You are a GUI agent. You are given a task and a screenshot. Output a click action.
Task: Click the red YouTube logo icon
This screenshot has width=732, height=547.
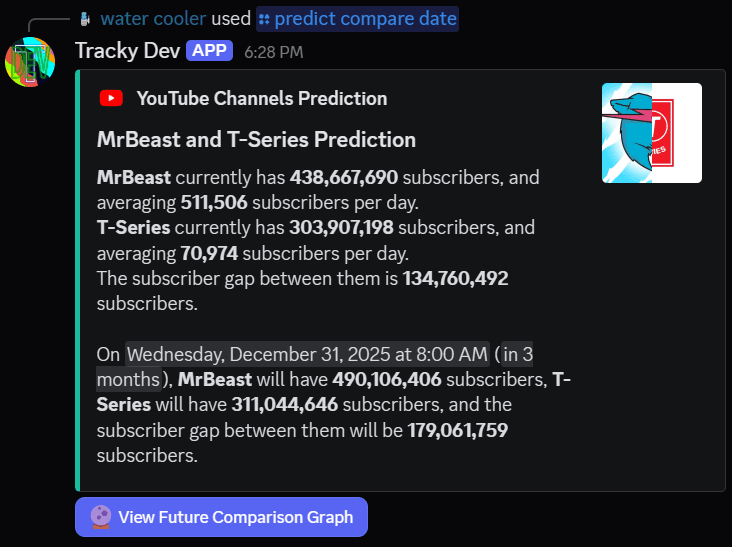coord(111,98)
